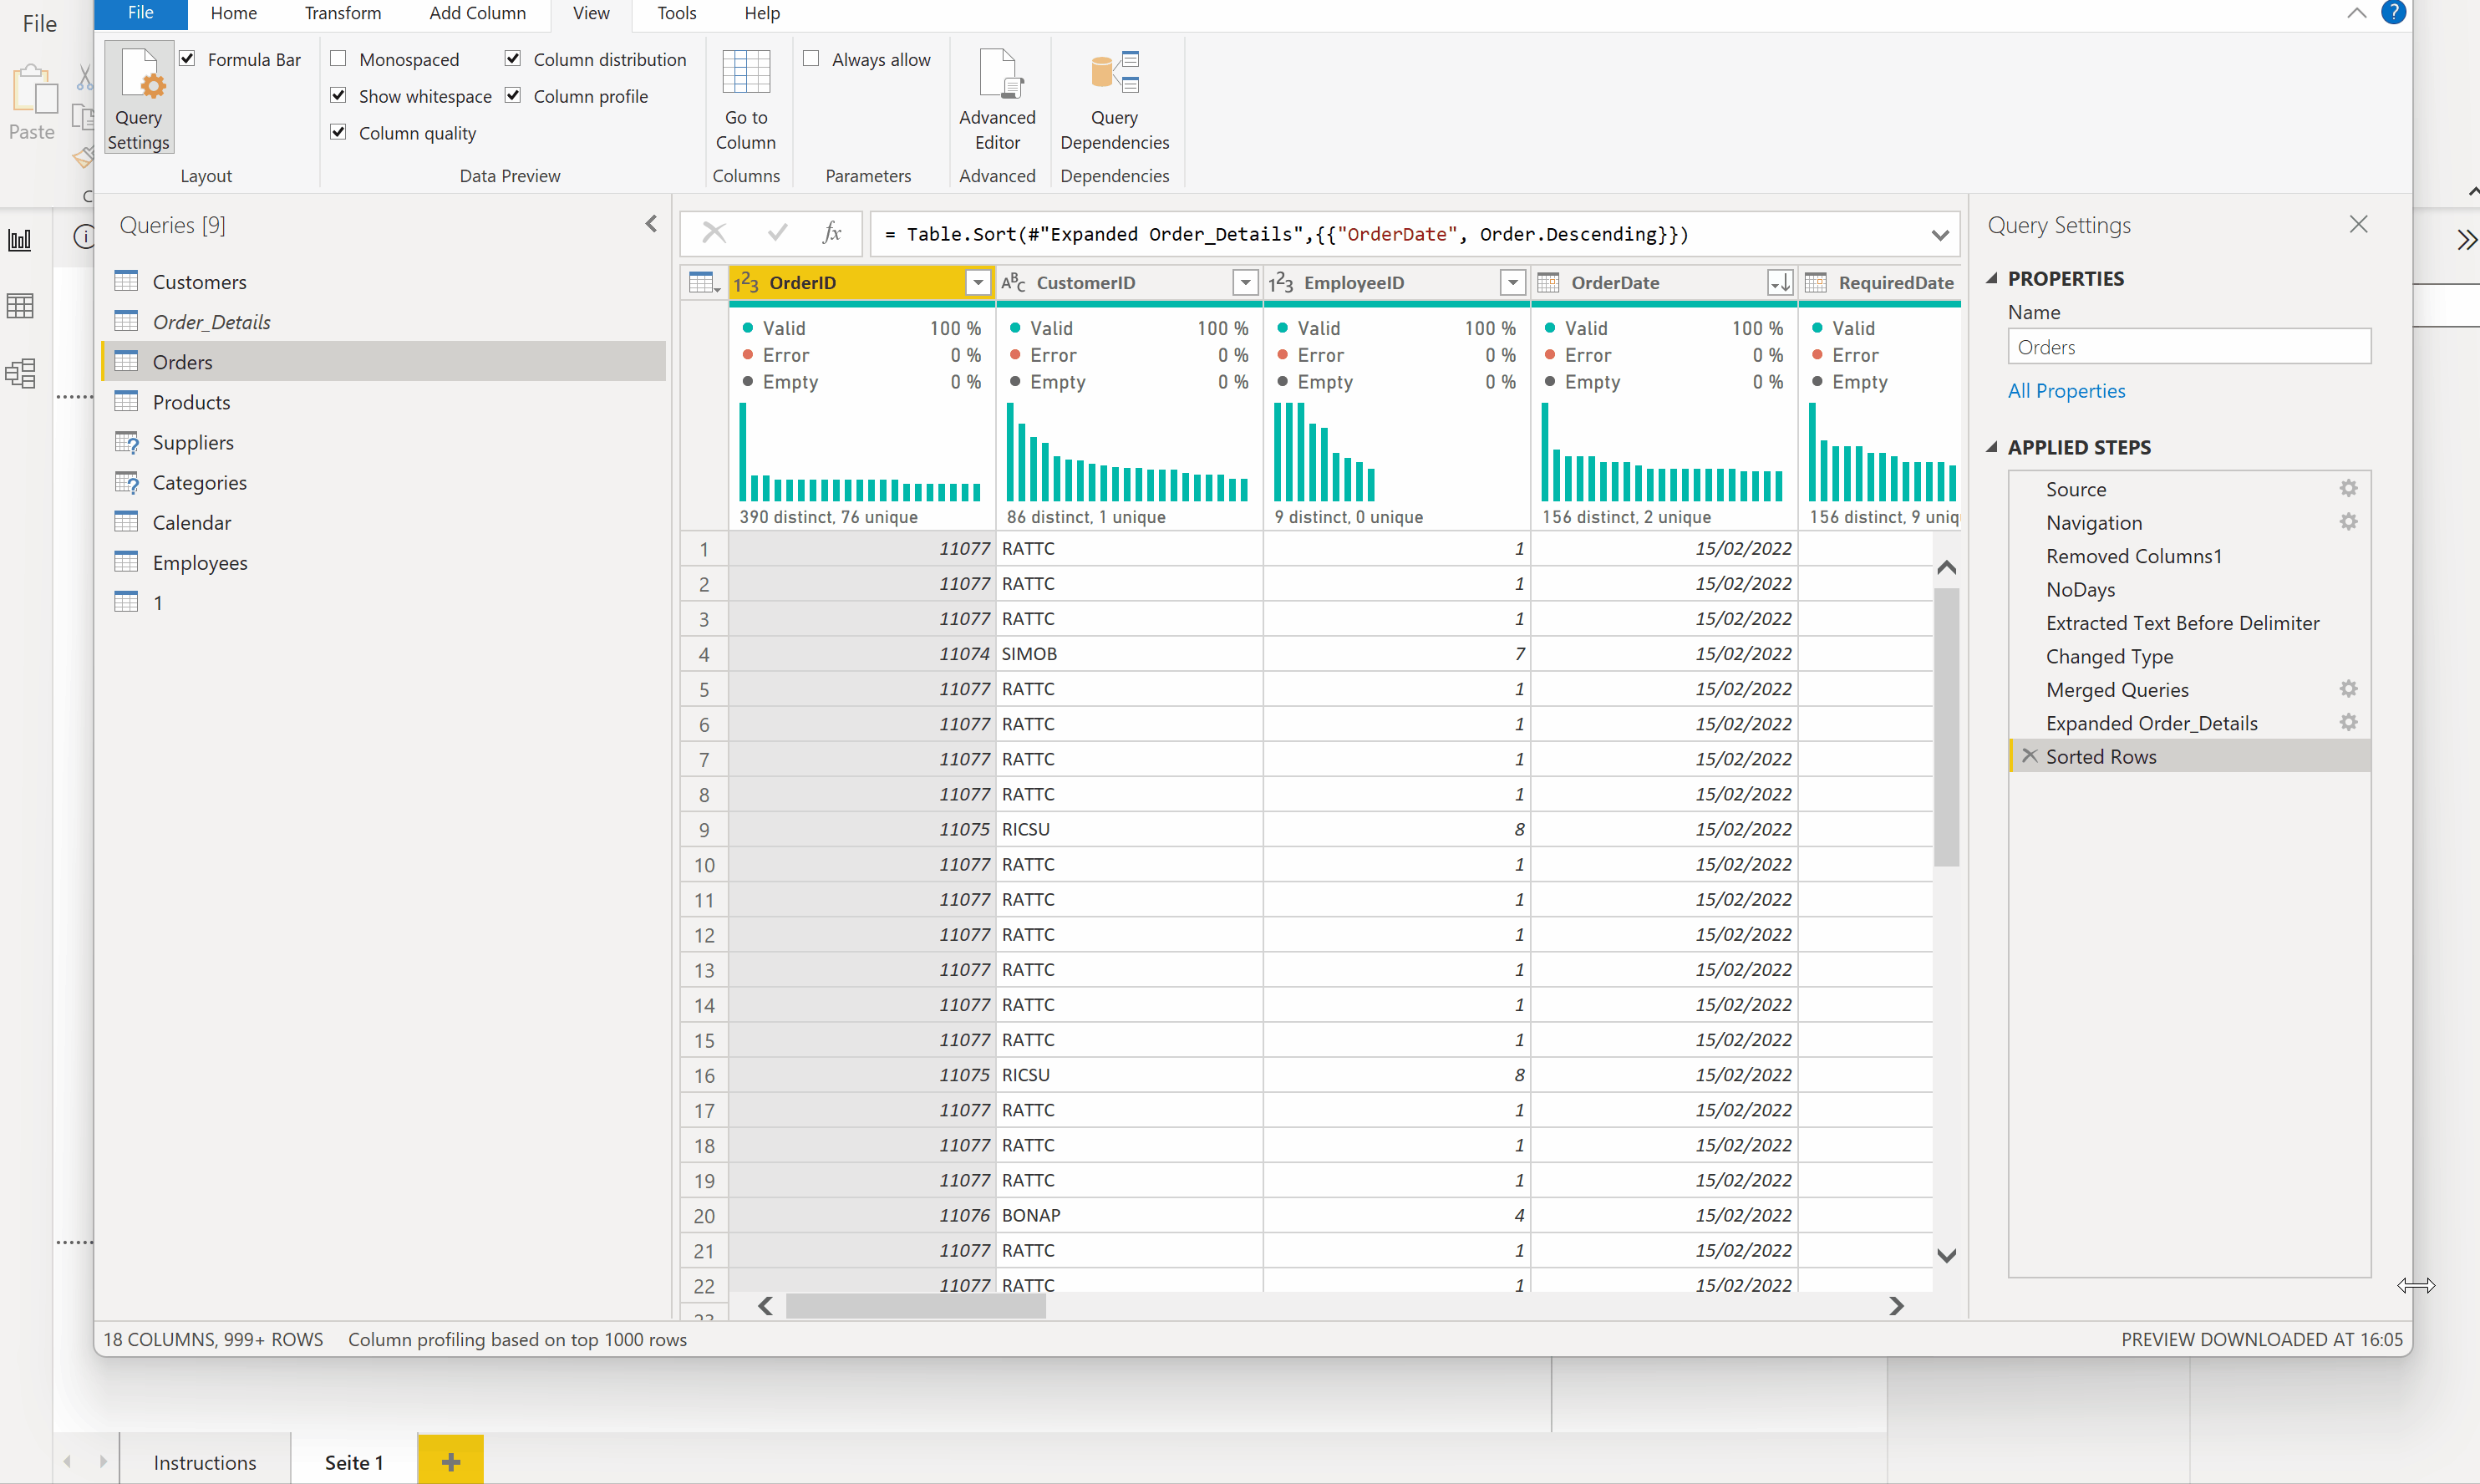This screenshot has height=1484, width=2480.
Task: Switch to the Transform ribbon tab
Action: point(343,13)
